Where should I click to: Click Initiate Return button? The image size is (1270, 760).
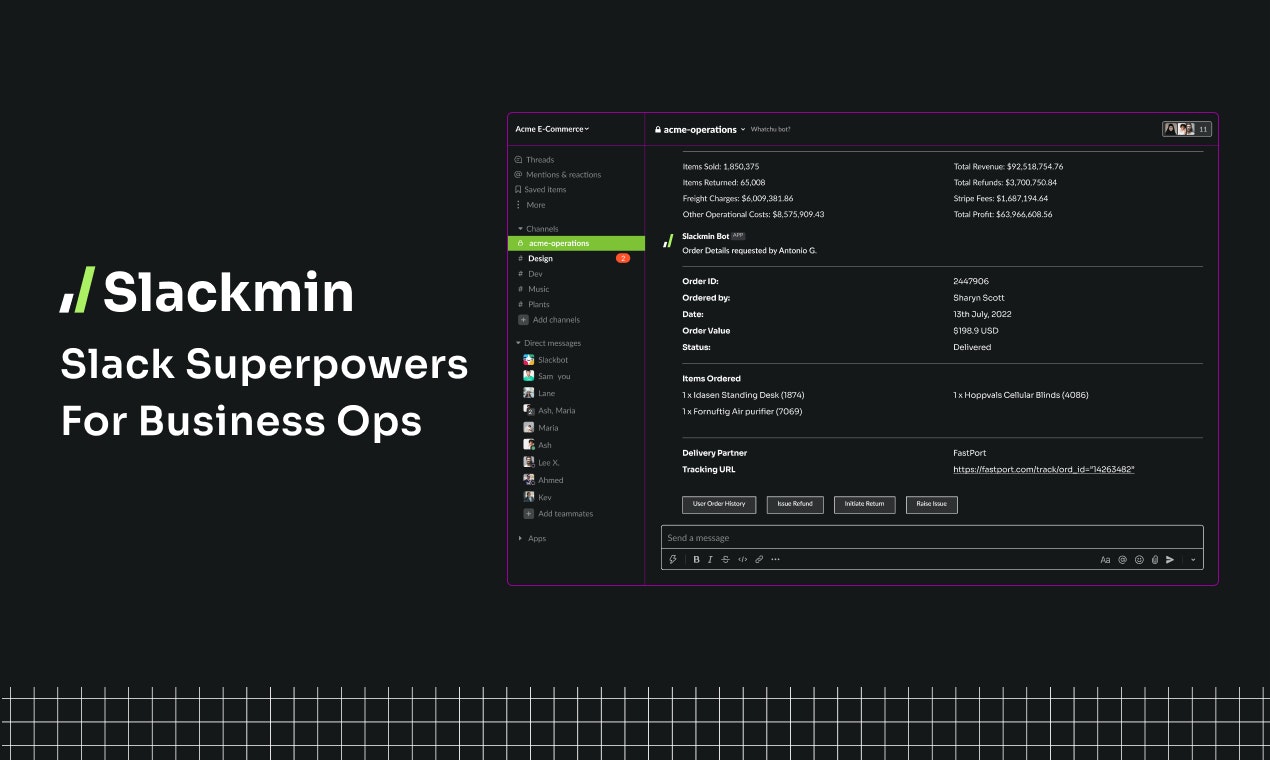864,504
